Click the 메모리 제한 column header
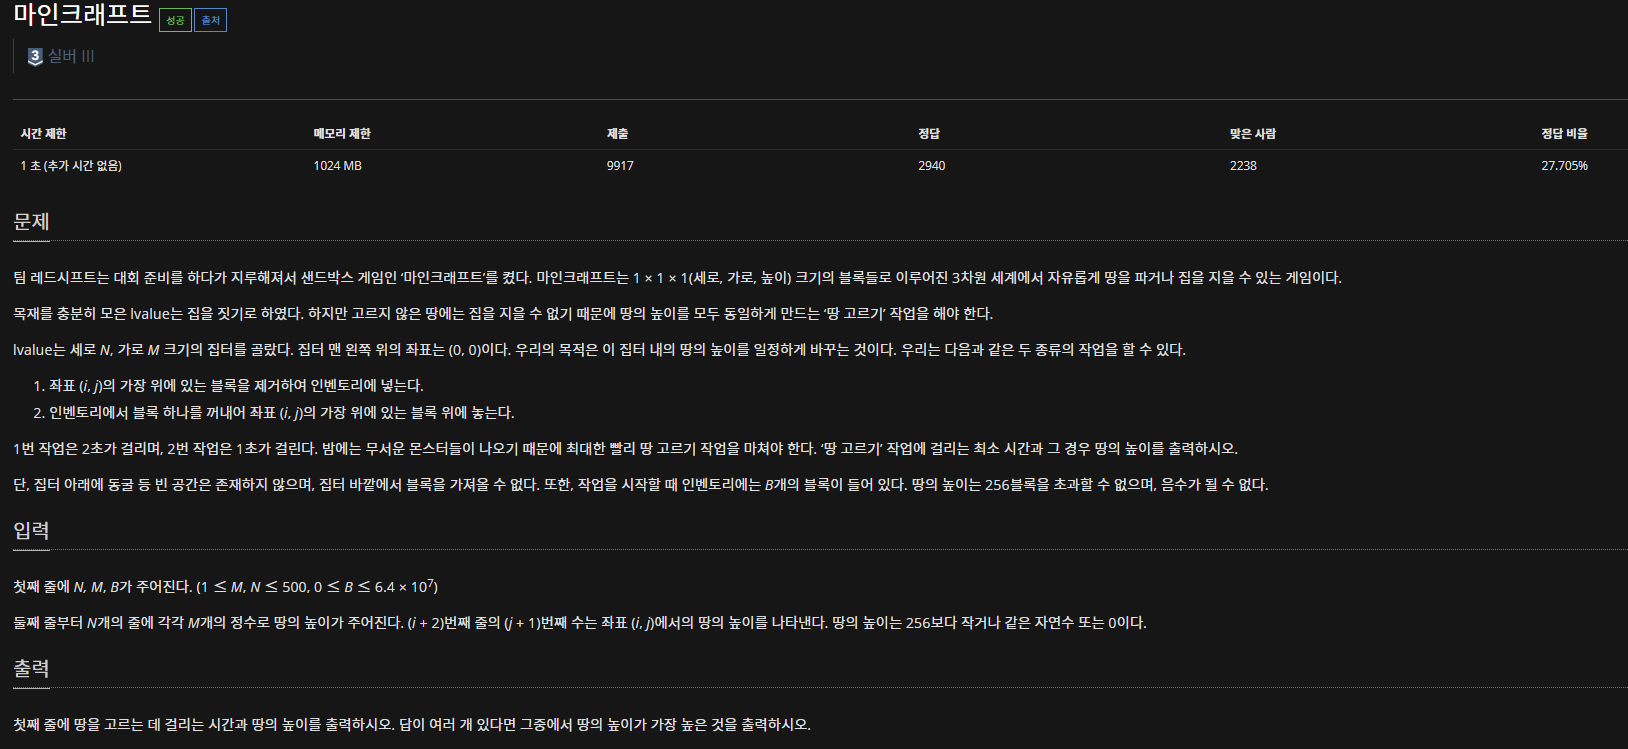This screenshot has width=1628, height=749. [x=342, y=134]
